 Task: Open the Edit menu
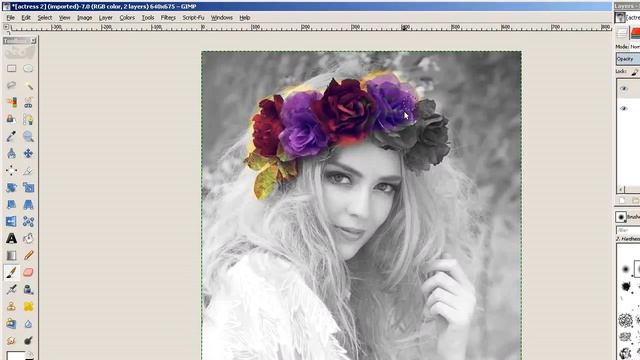tap(26, 18)
